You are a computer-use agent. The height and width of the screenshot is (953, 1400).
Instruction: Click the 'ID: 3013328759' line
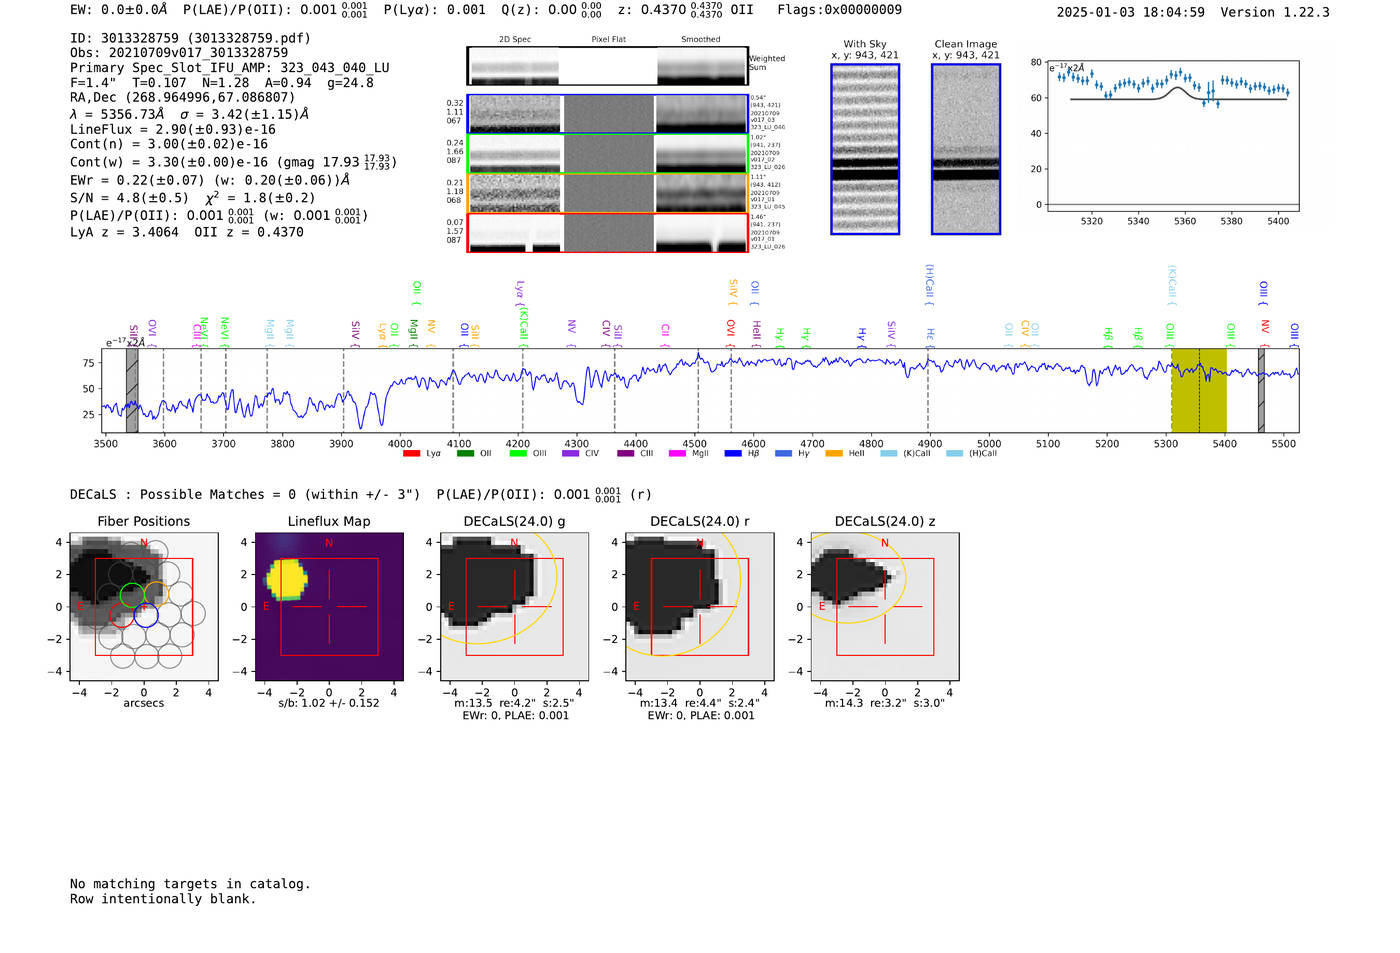point(190,38)
